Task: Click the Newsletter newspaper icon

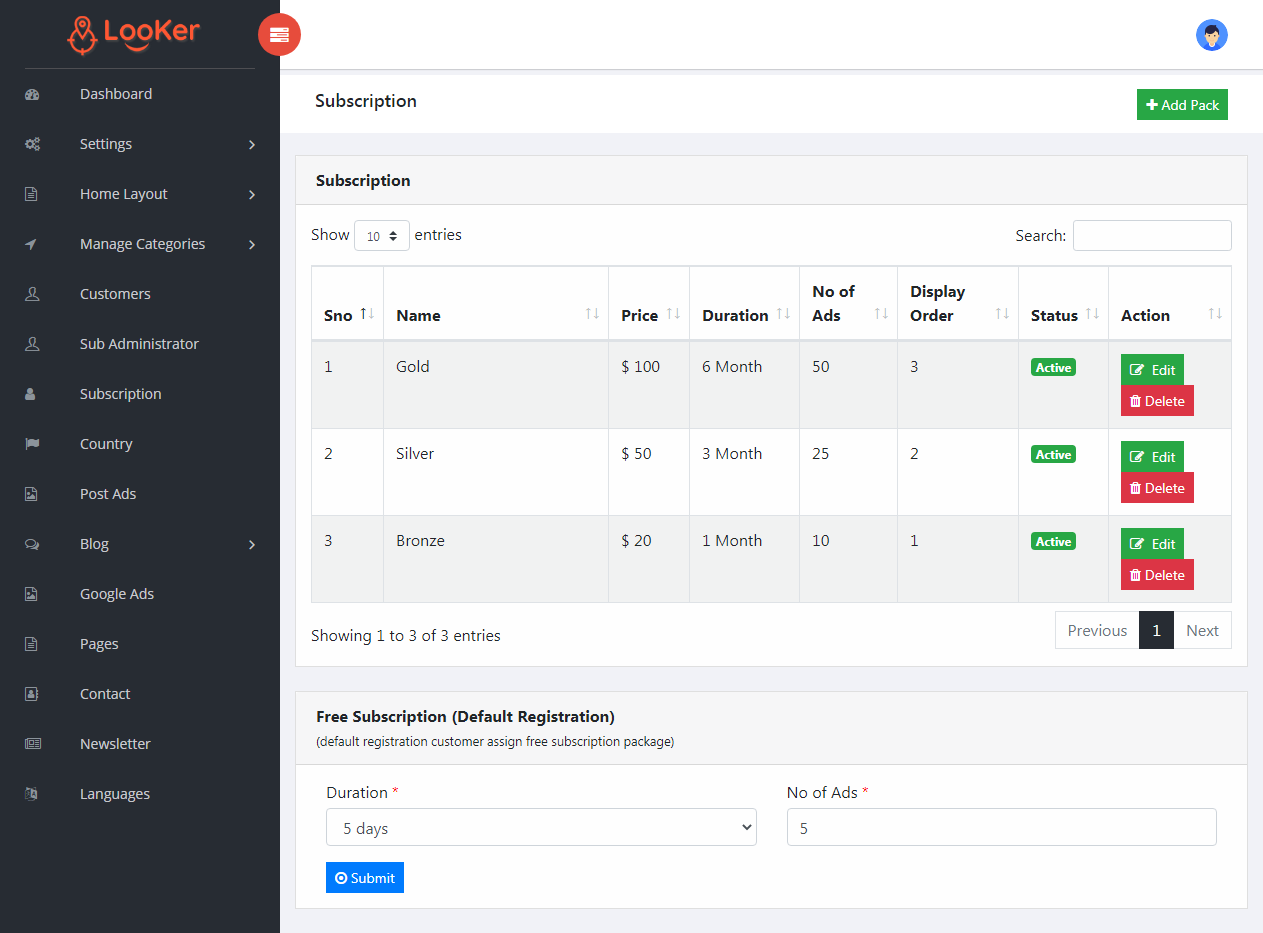Action: coord(32,744)
